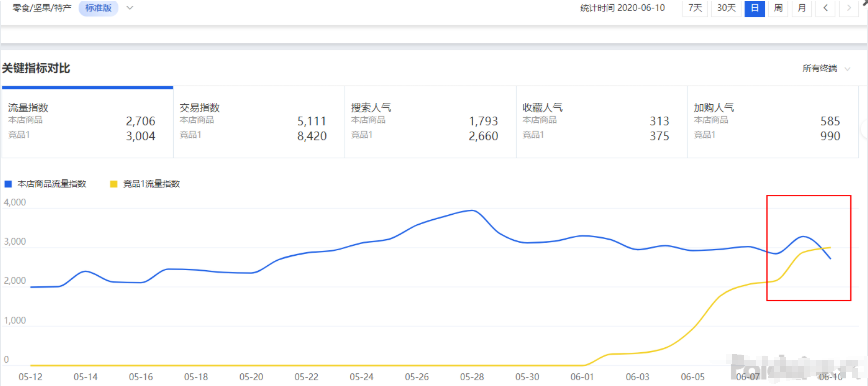Switch to 周 weekly view
868x386 pixels.
[778, 8]
